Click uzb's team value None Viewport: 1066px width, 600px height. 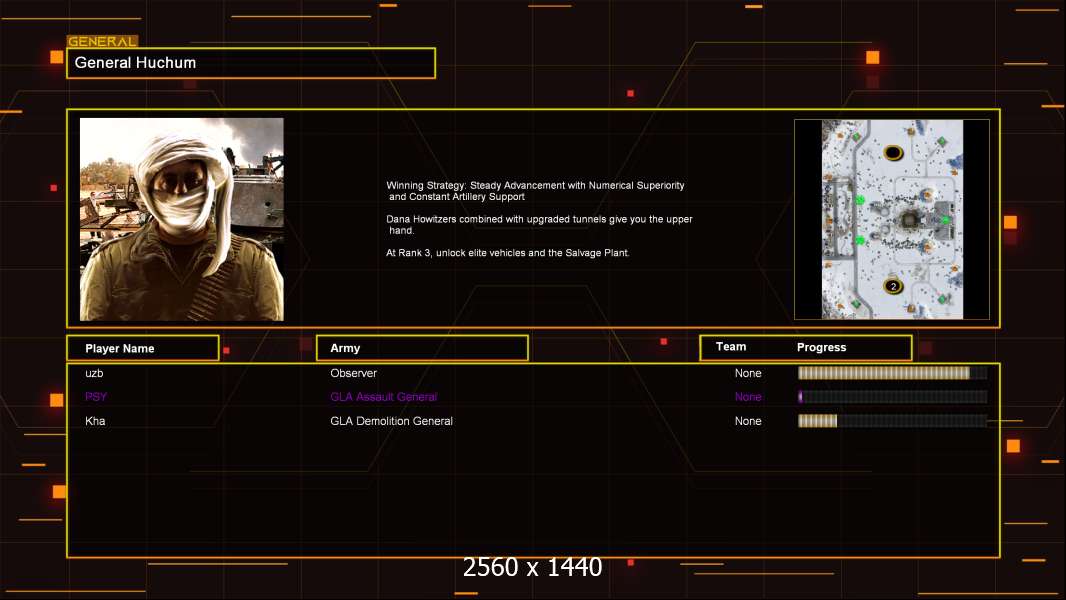pos(748,373)
